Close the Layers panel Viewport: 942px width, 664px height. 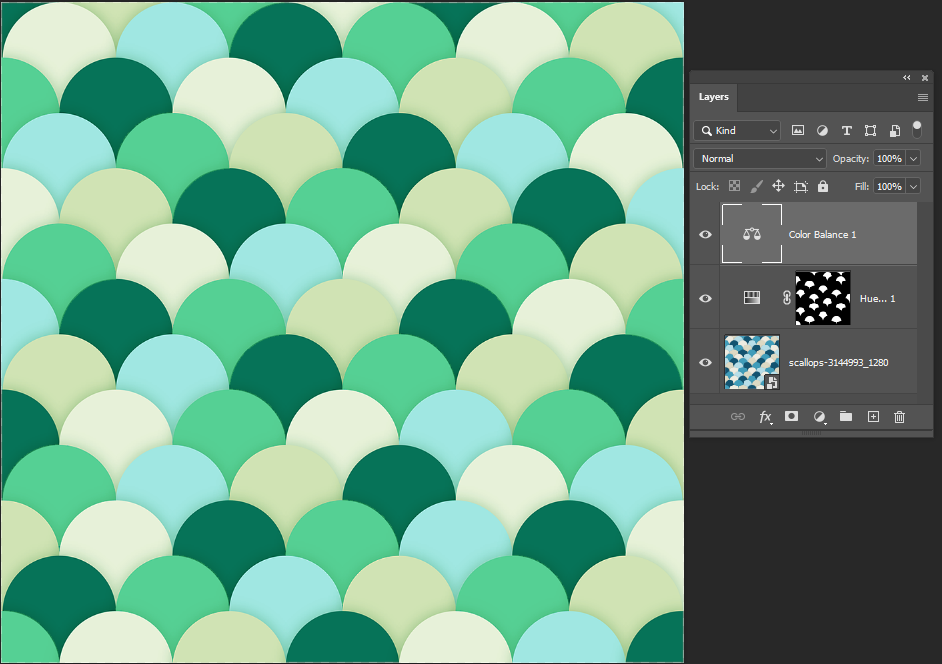(925, 78)
